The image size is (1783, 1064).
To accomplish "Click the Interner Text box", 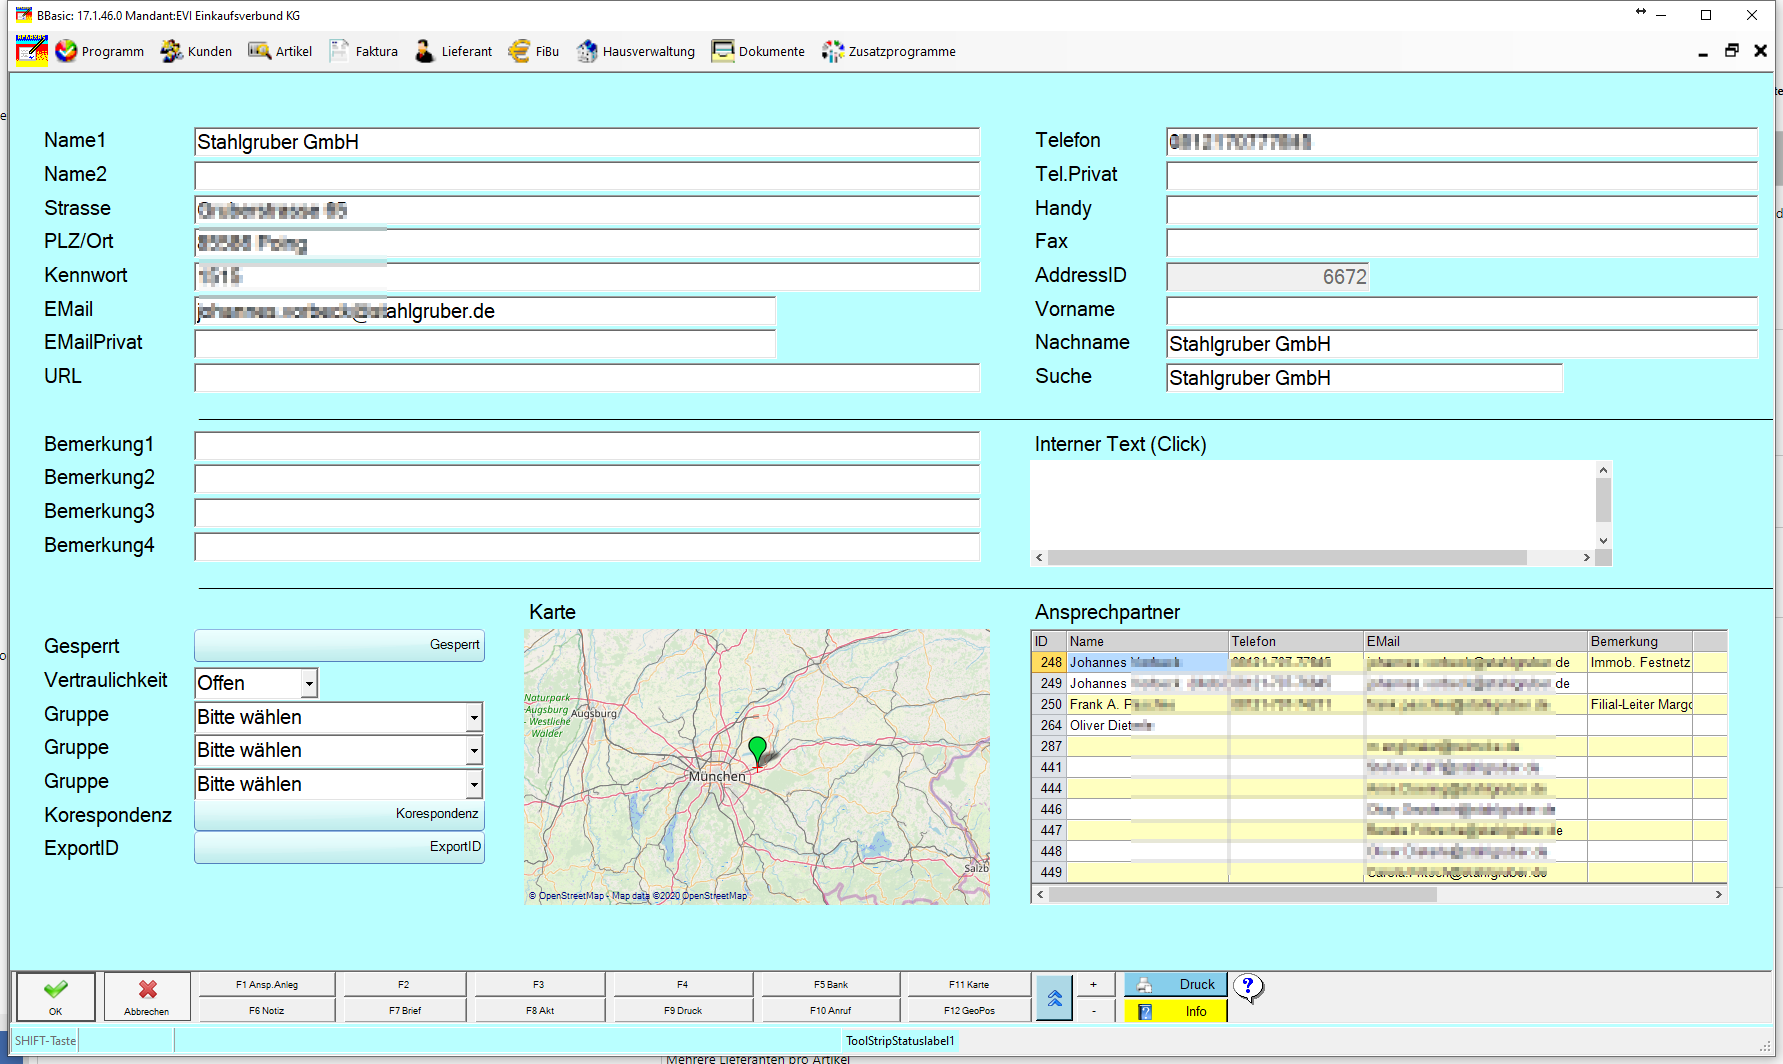I will (x=1312, y=505).
